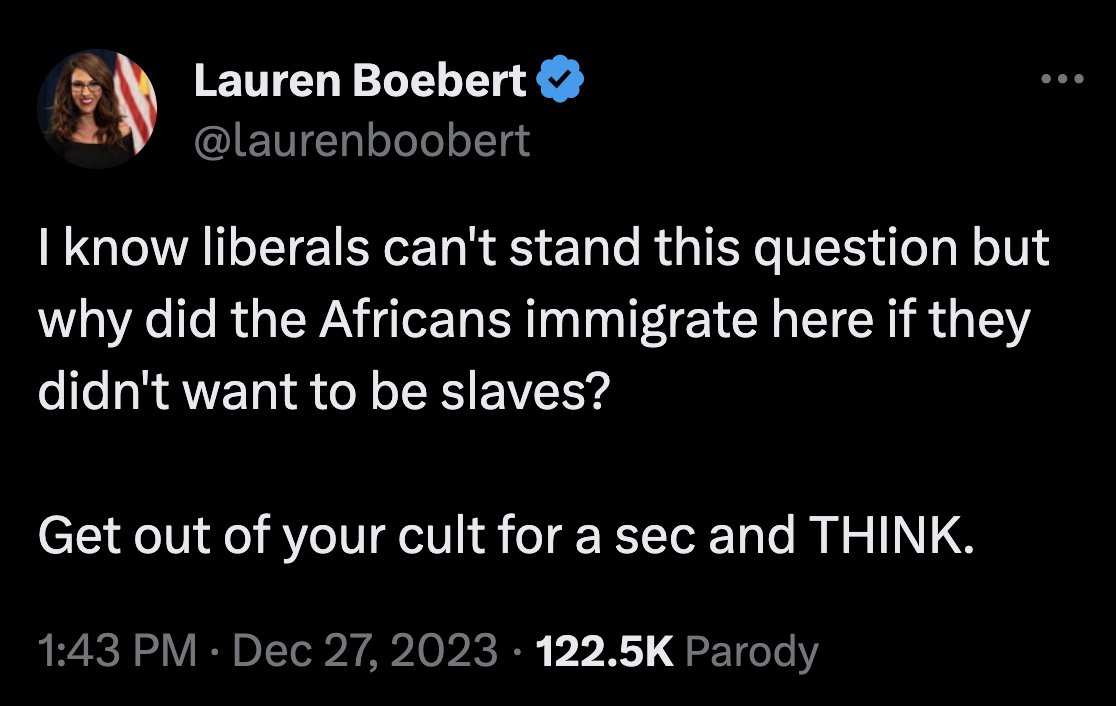The image size is (1116, 706).
Task: Click the "1:43 PM" timestamp
Action: (x=117, y=652)
